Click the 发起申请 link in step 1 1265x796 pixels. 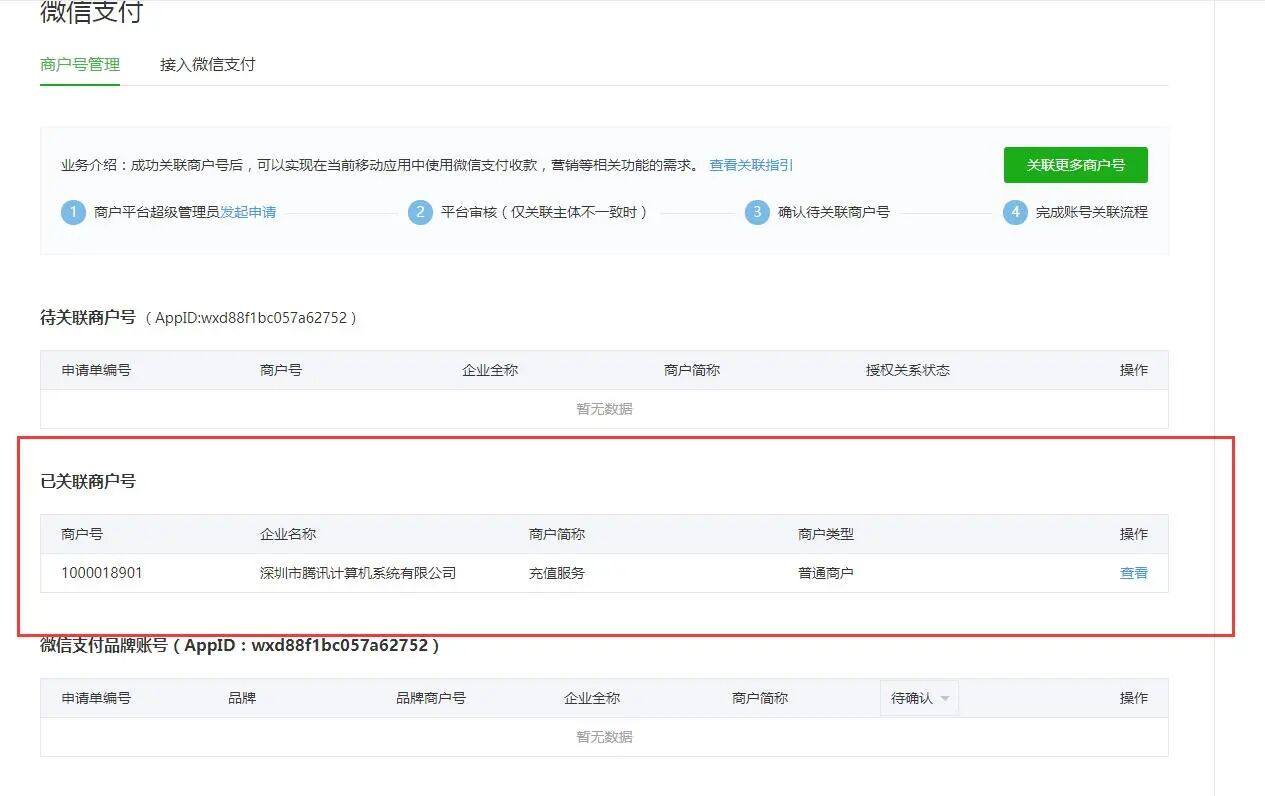(248, 212)
